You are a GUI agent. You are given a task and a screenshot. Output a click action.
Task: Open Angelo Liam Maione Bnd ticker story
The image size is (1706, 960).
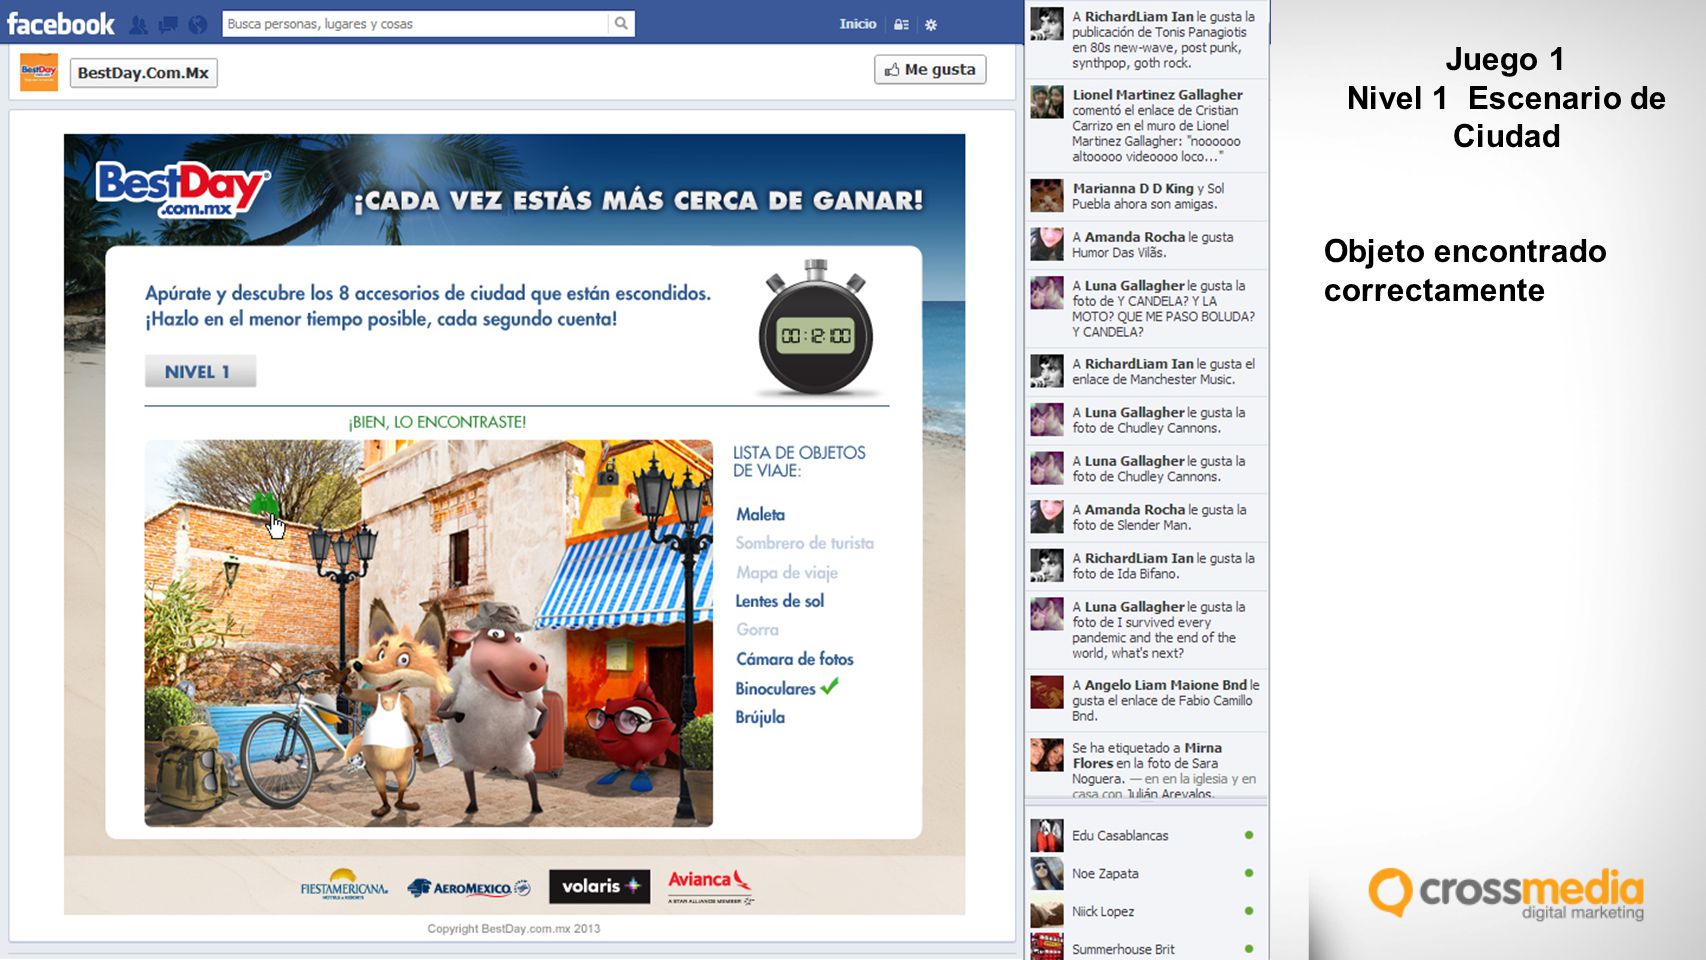click(1147, 699)
